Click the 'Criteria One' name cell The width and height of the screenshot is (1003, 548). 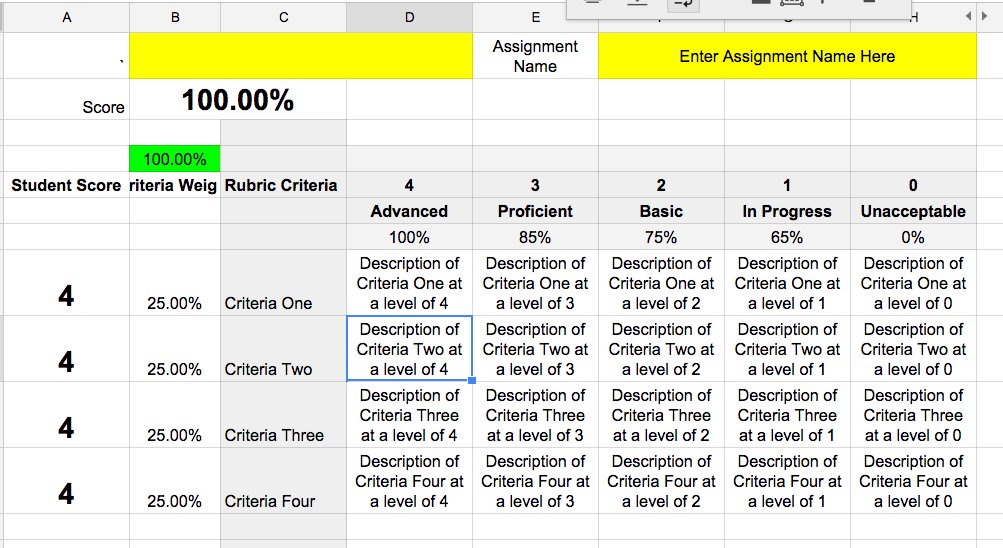pos(283,283)
